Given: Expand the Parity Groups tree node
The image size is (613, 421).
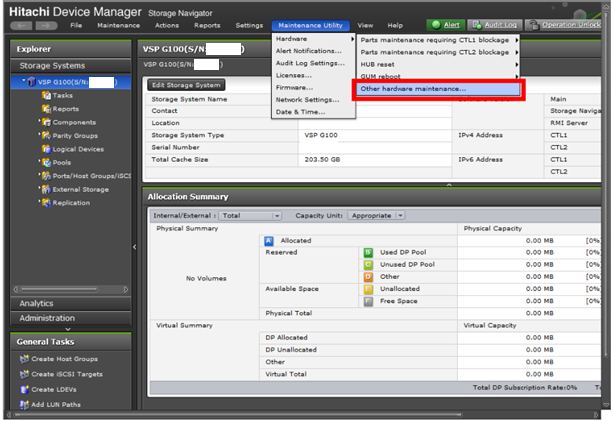Looking at the screenshot, I should (x=39, y=134).
